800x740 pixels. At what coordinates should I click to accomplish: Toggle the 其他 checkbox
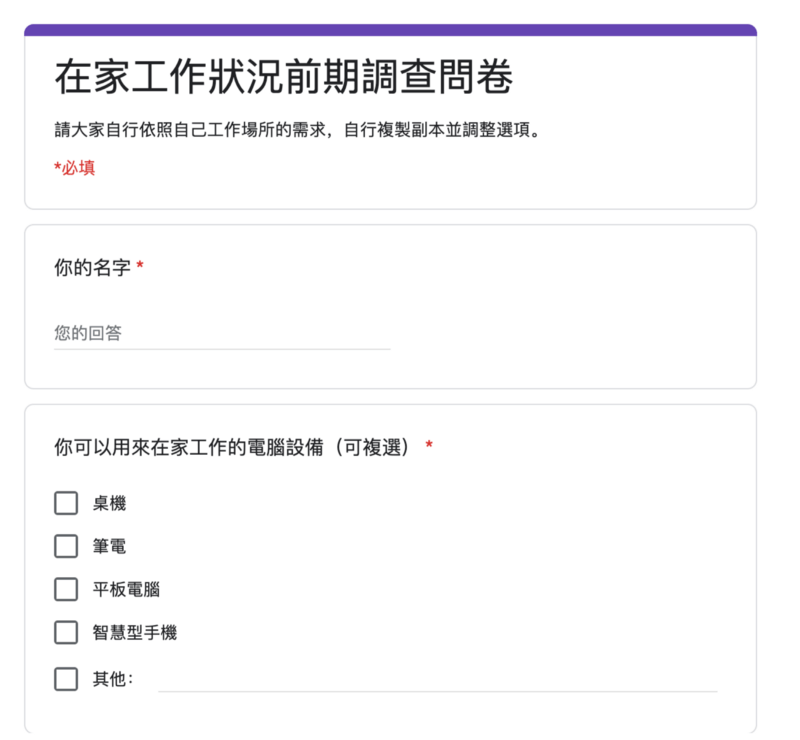pos(66,679)
